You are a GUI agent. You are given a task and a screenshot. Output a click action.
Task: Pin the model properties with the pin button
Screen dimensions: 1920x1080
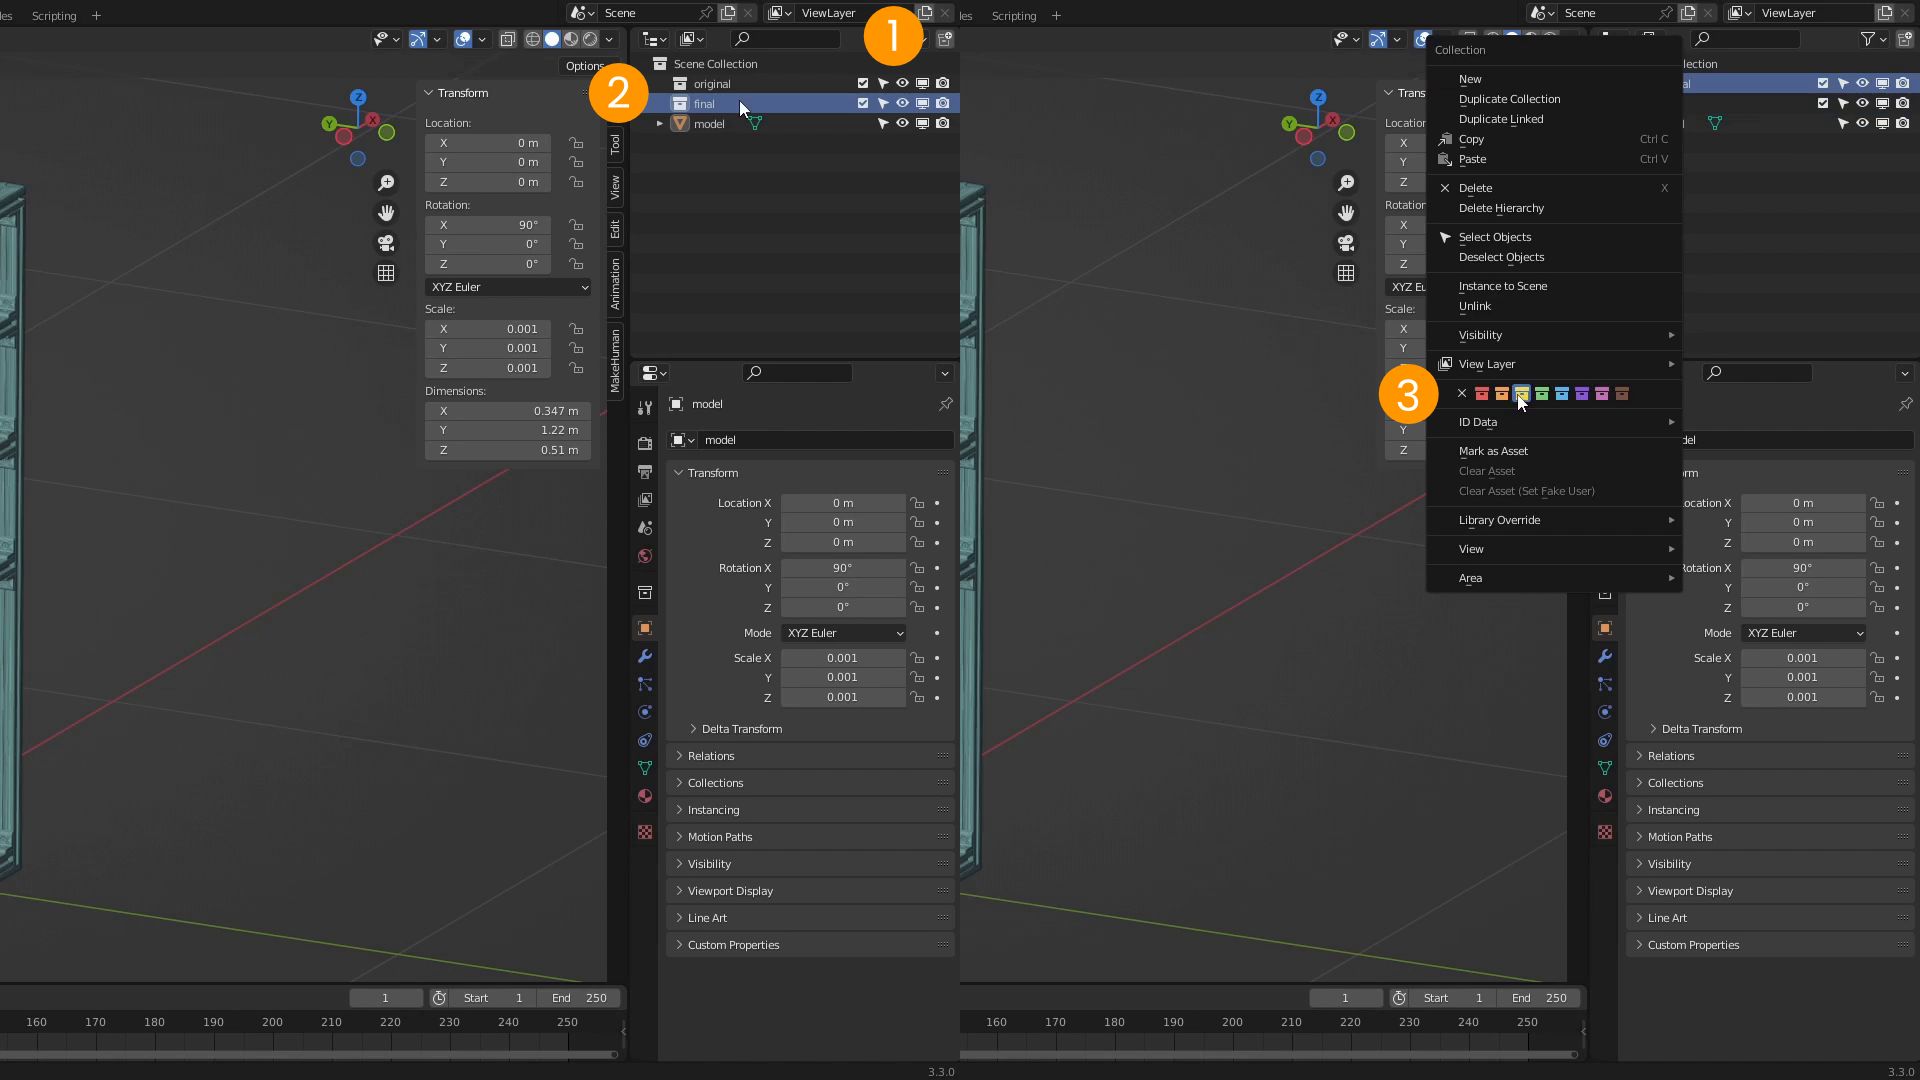(946, 404)
